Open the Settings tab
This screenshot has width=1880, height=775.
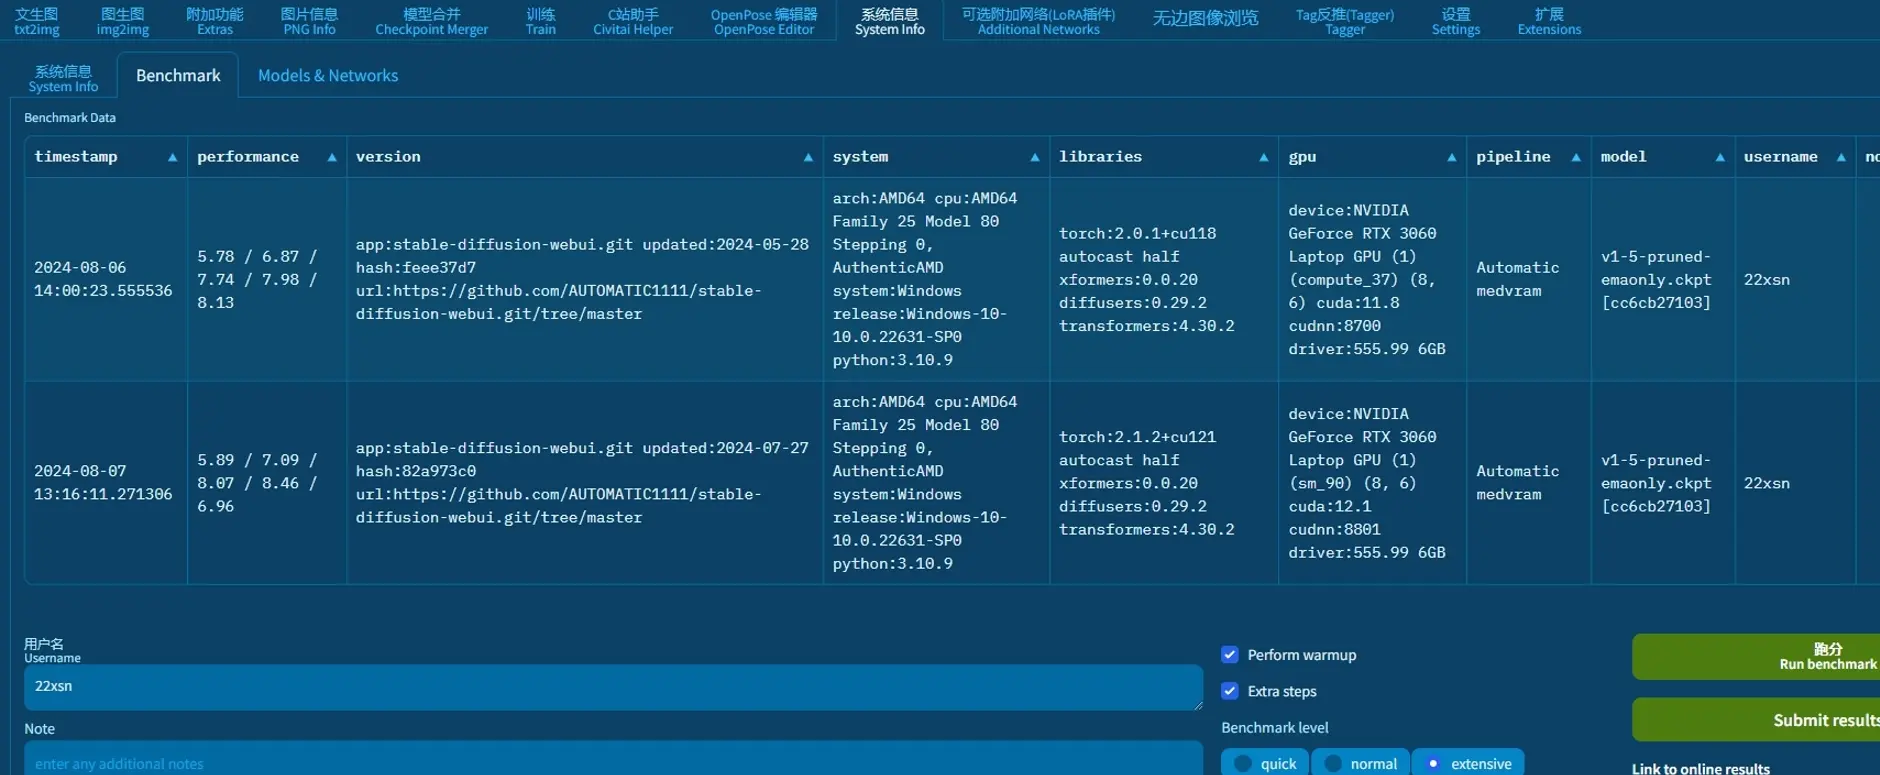1456,21
